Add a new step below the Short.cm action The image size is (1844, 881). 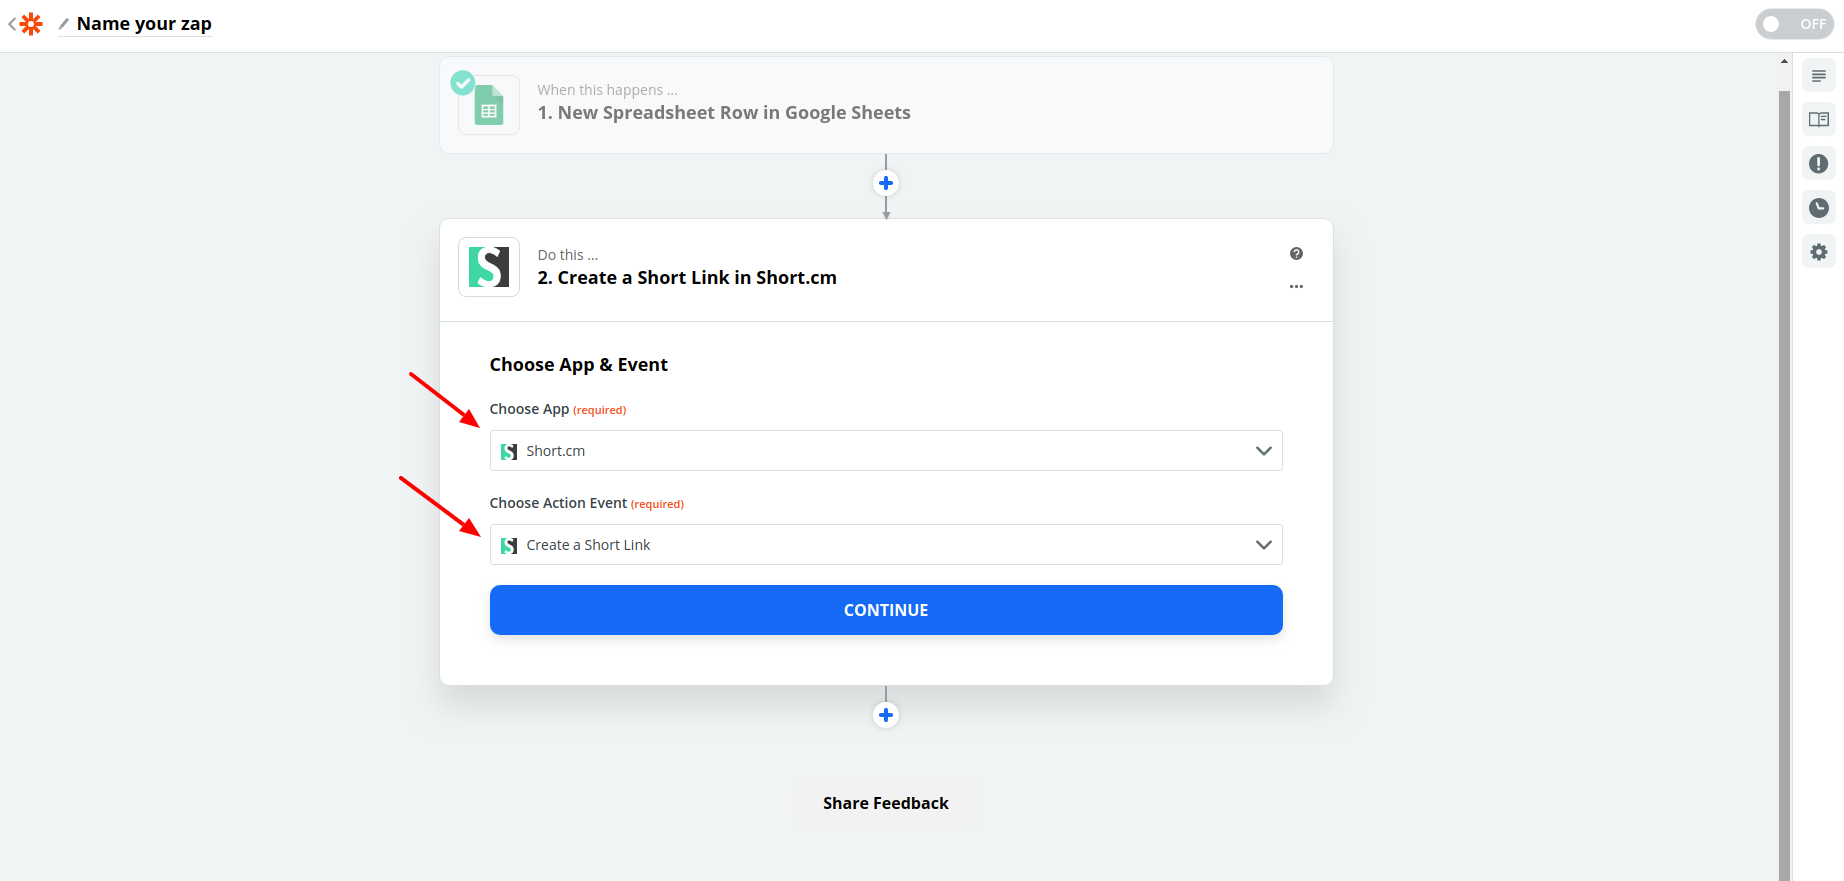point(886,715)
